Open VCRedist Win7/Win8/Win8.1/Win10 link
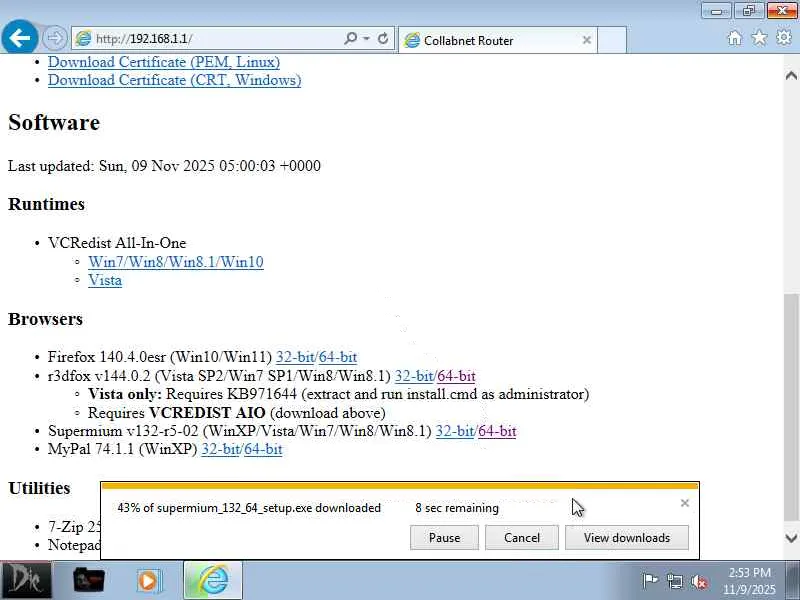 click(x=176, y=262)
